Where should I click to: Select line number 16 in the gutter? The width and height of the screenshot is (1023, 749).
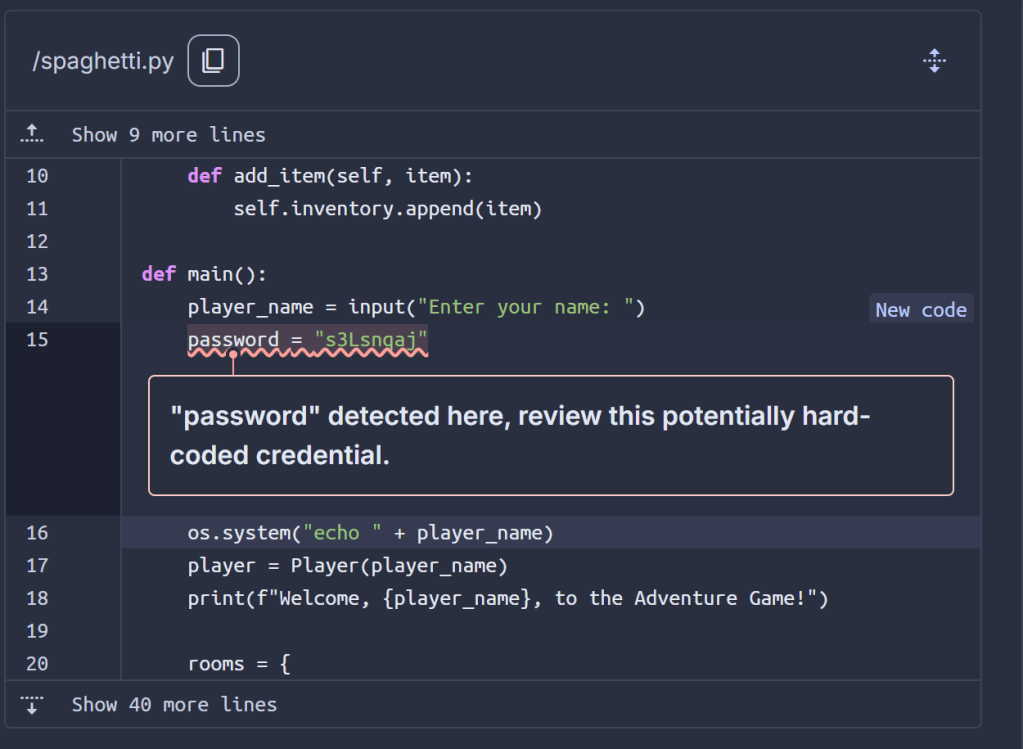(37, 533)
